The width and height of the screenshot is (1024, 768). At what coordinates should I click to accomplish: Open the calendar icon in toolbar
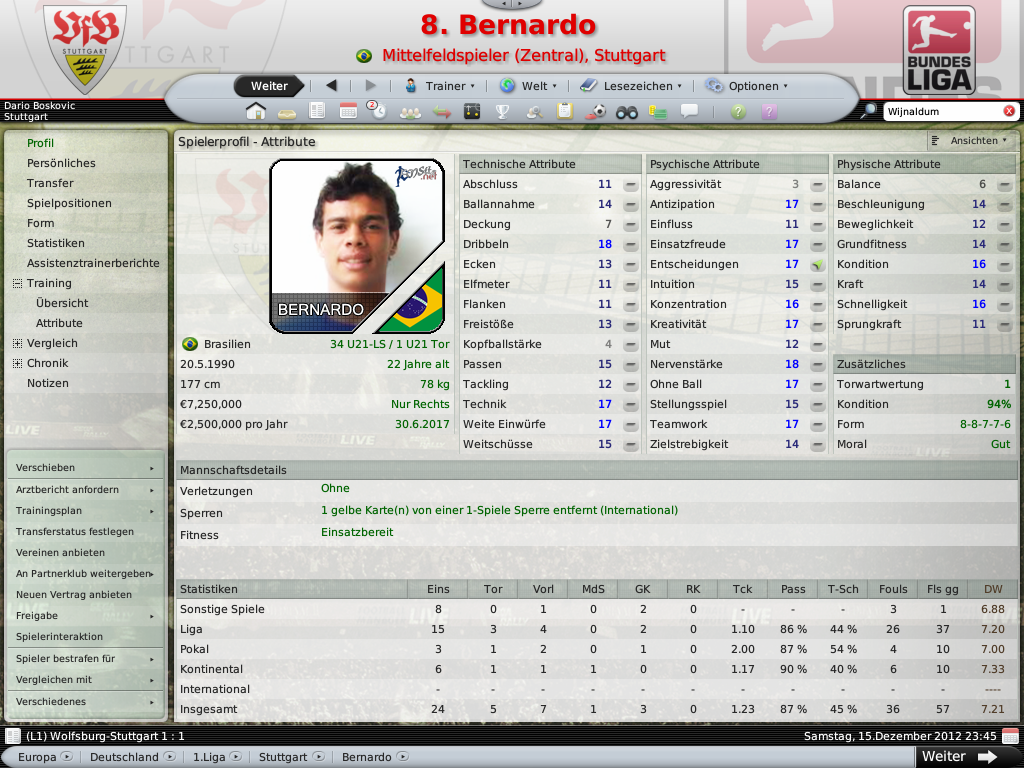tap(348, 112)
